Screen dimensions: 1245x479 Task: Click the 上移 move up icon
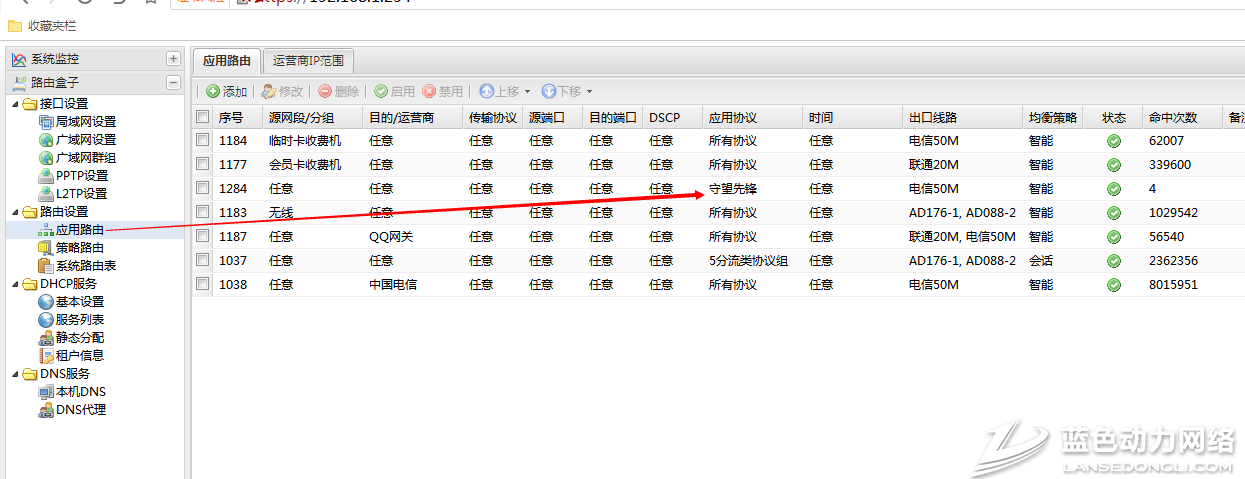(x=486, y=91)
